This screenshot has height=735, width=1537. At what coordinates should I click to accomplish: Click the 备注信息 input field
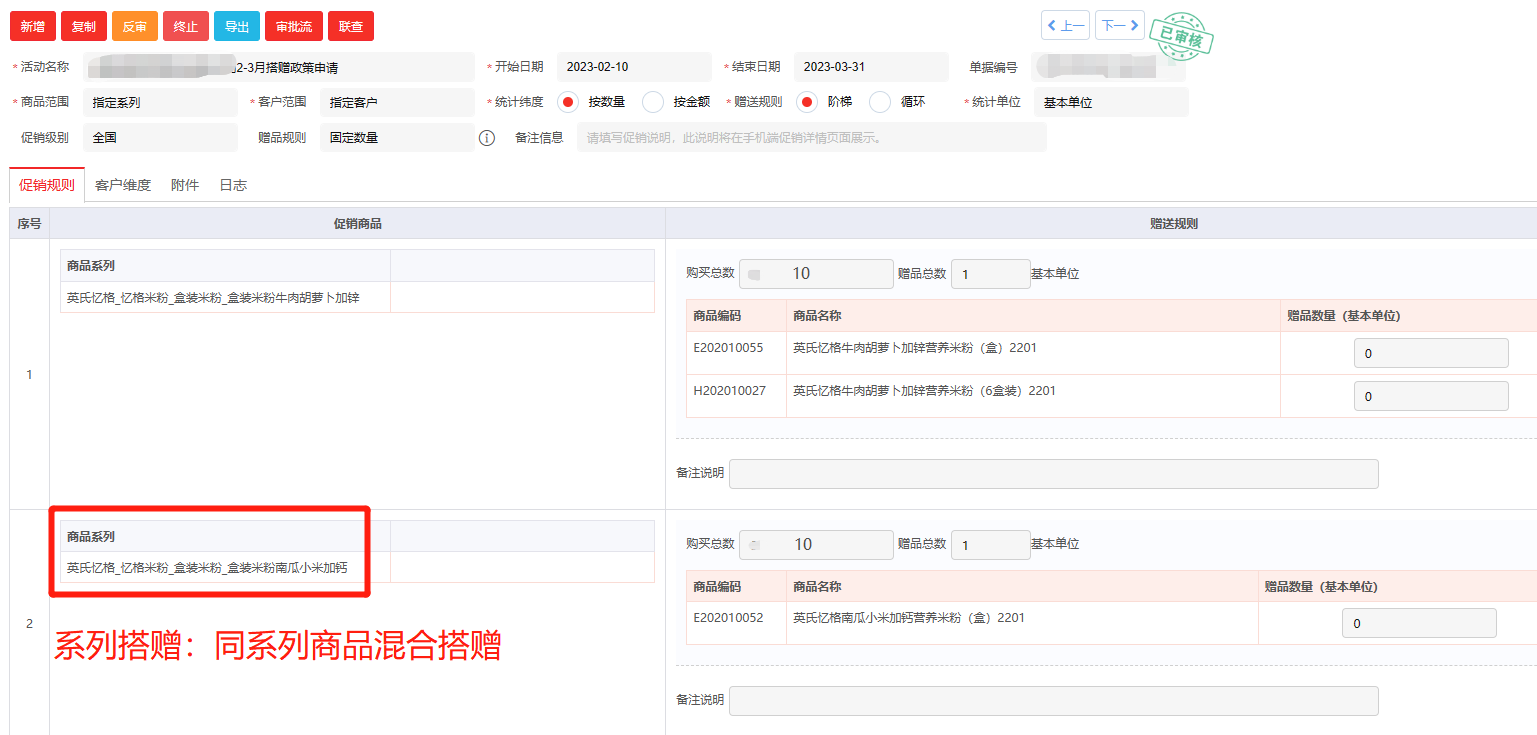pos(810,138)
